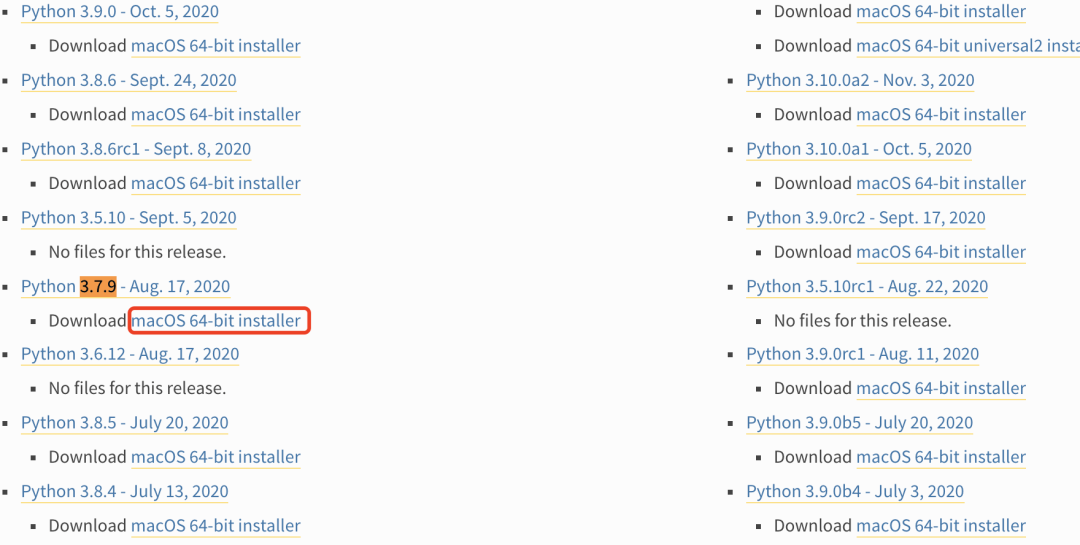This screenshot has width=1080, height=545.
Task: Download macOS installer under Python 3.8.6rc1
Action: point(216,184)
